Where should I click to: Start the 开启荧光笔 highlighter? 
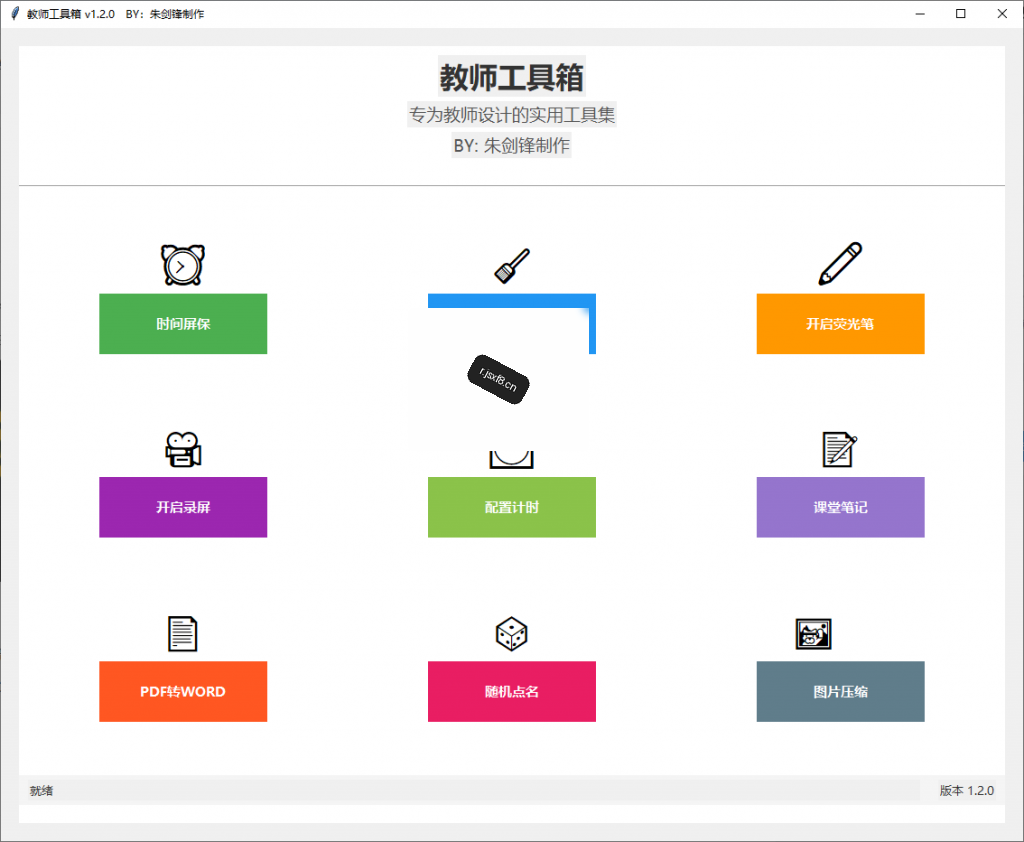840,324
